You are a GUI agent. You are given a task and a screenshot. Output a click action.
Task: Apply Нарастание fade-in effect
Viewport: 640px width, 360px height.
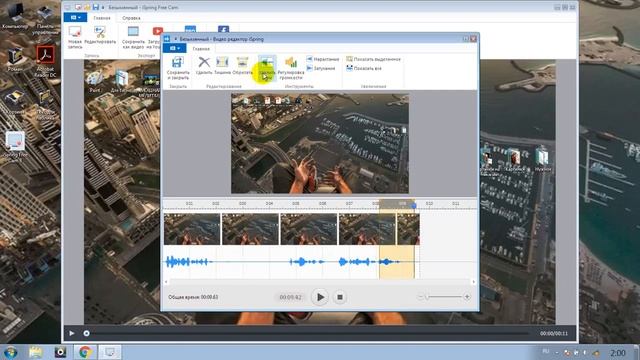[323, 59]
